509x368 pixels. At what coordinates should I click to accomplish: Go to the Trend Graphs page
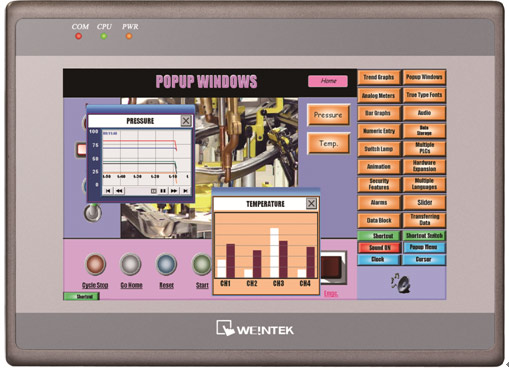point(379,77)
